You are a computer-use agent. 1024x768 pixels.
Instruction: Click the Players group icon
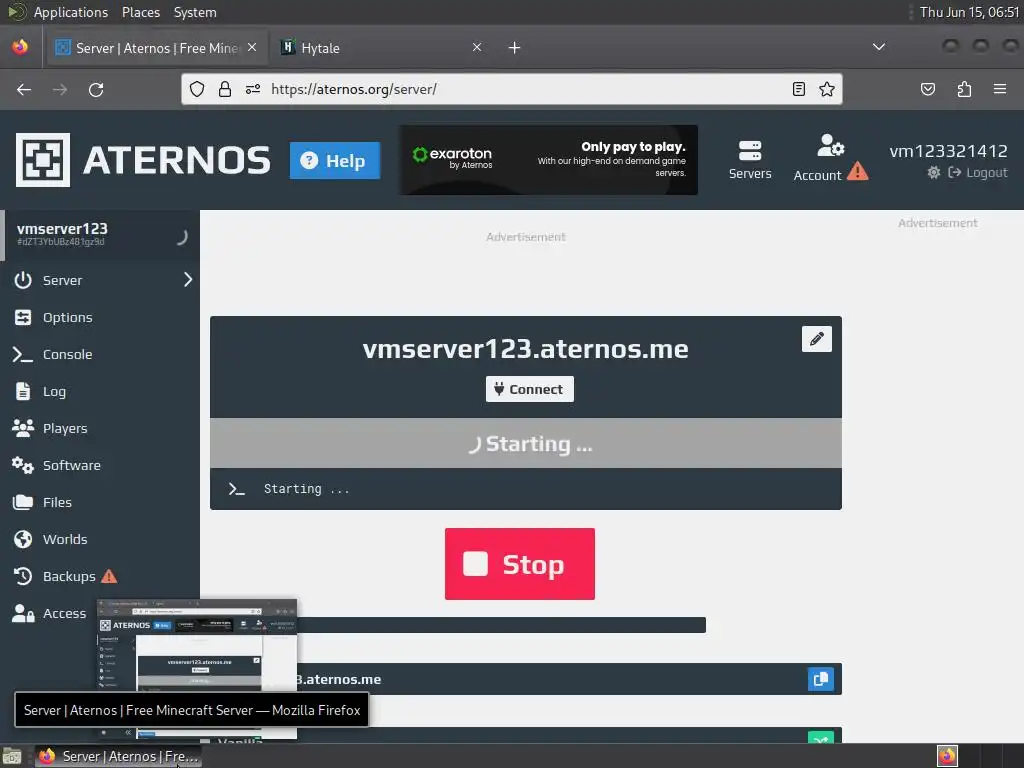click(23, 428)
